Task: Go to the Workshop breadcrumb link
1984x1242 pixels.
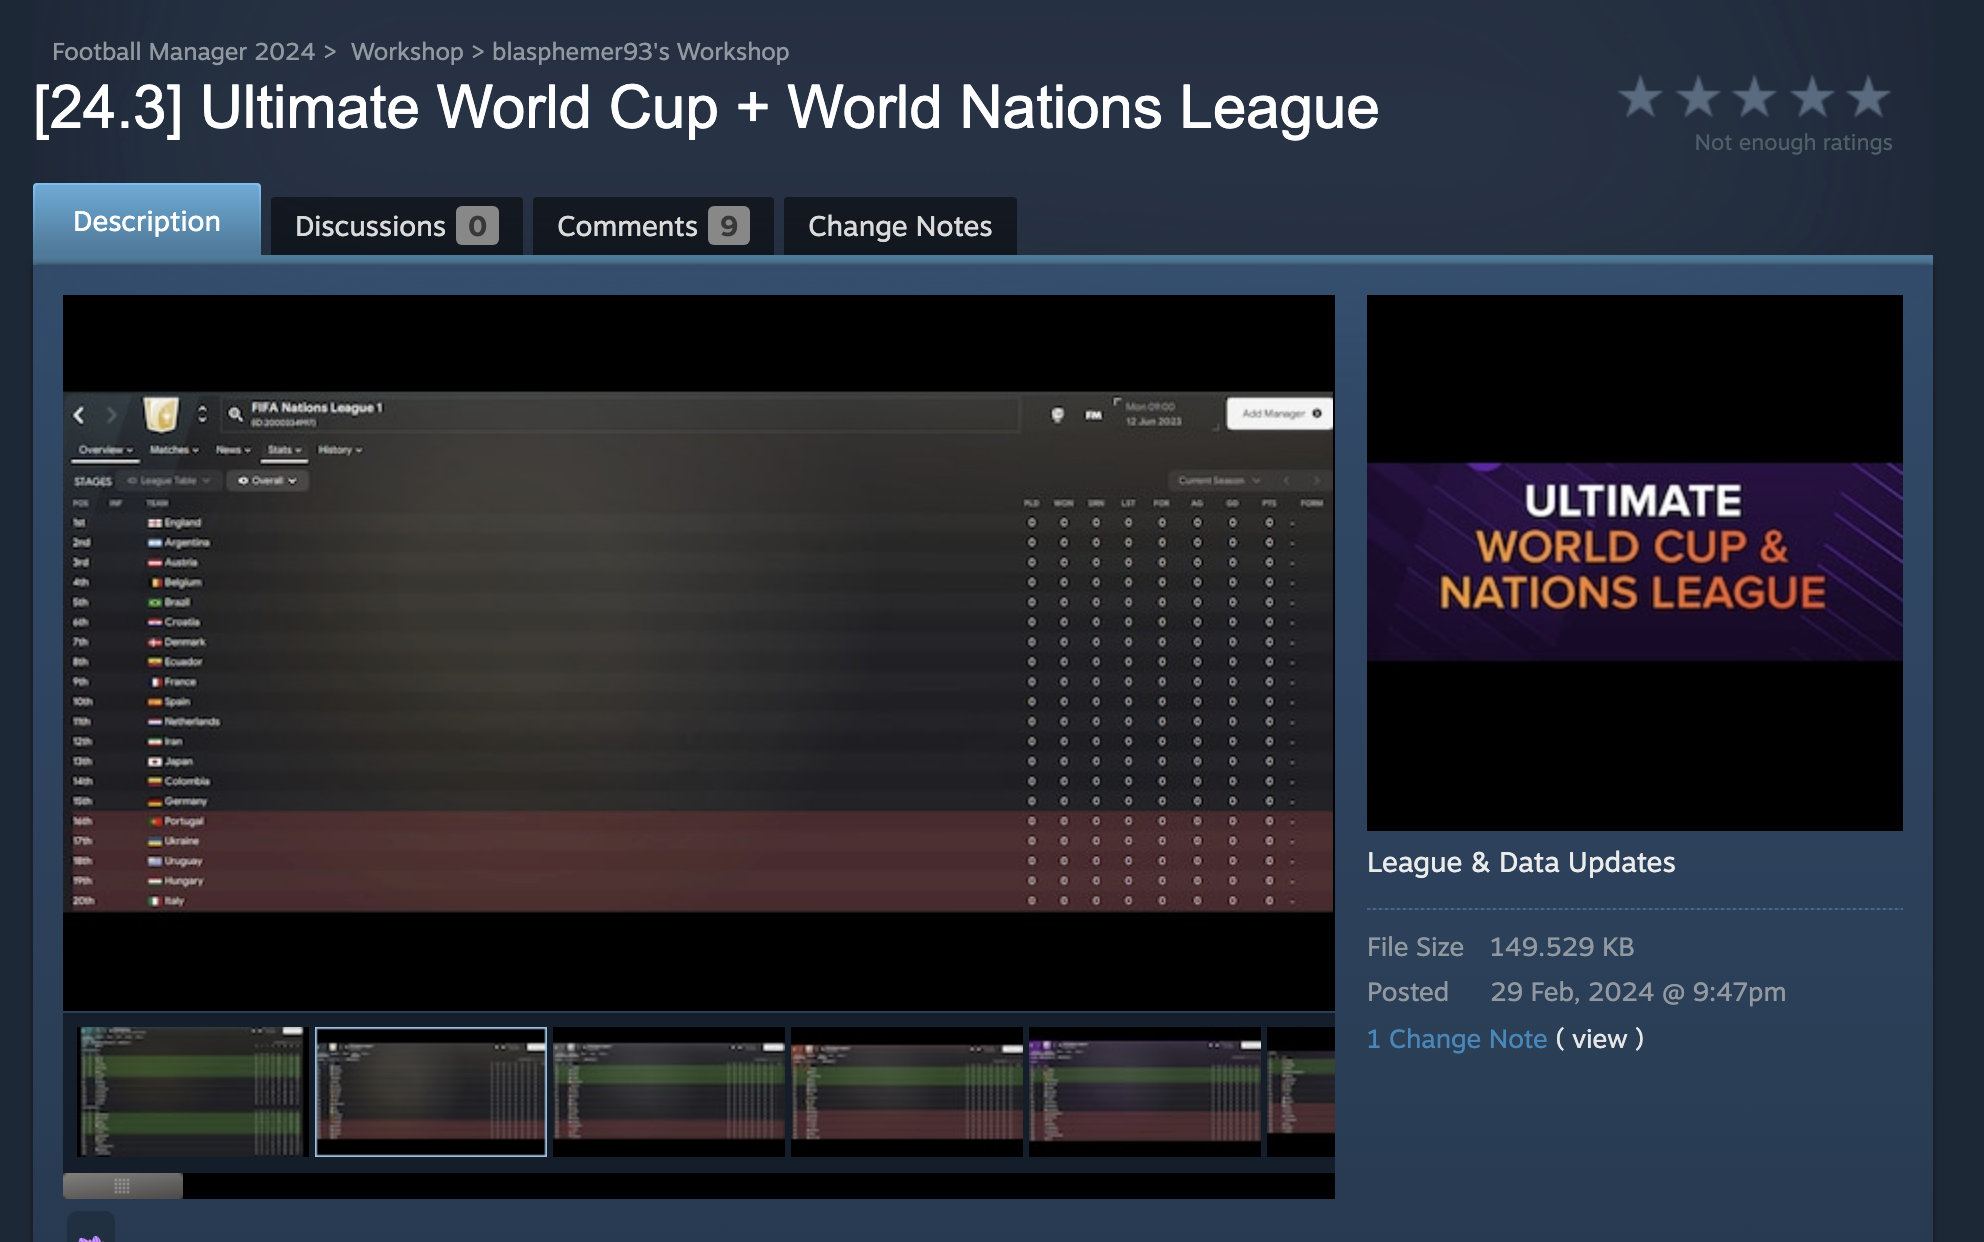Action: (407, 51)
